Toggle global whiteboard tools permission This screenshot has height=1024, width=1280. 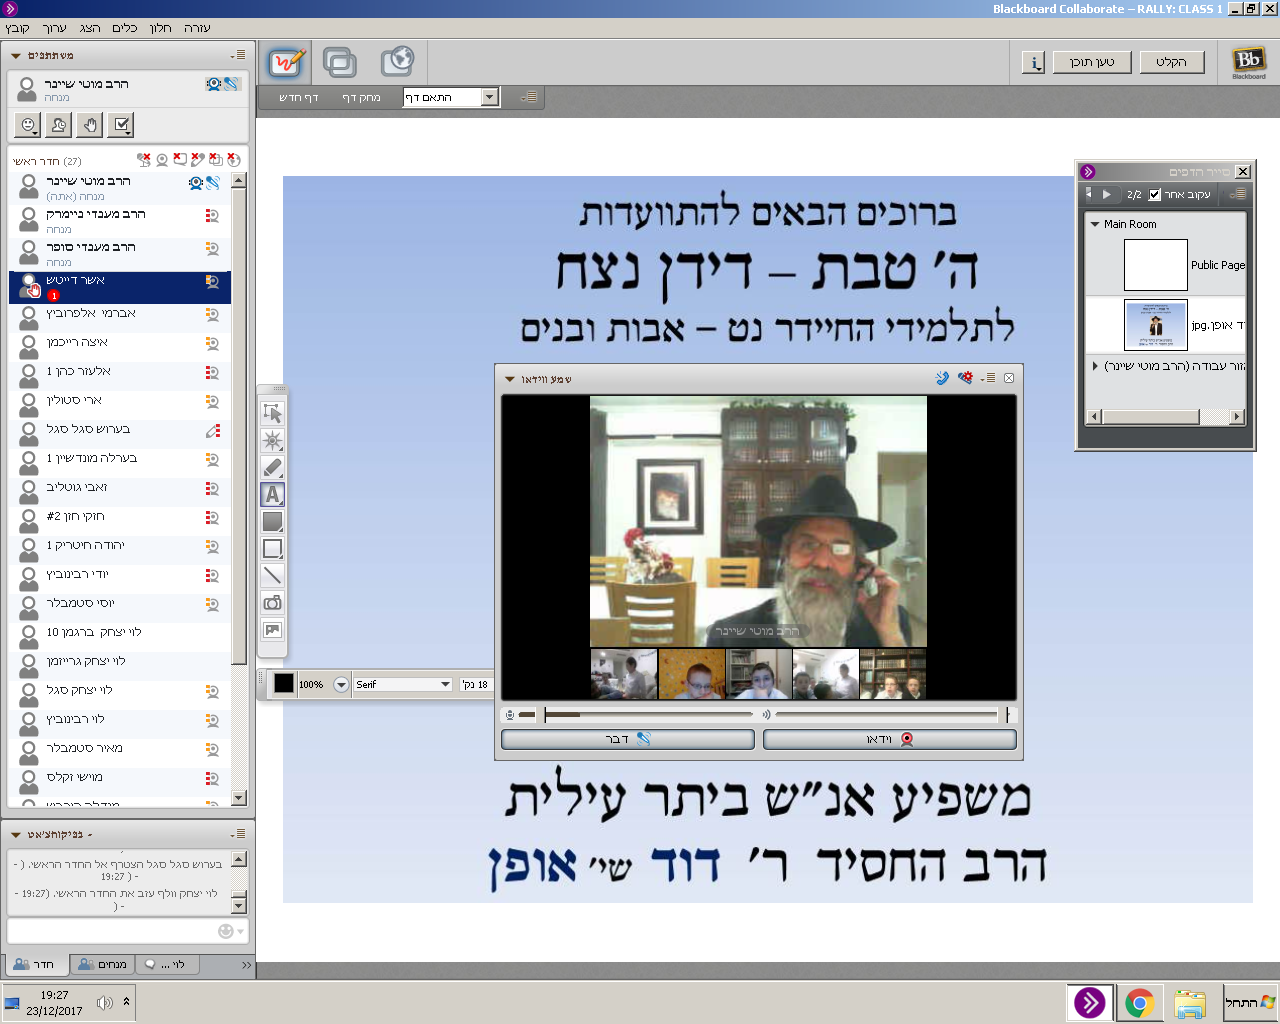click(x=198, y=160)
